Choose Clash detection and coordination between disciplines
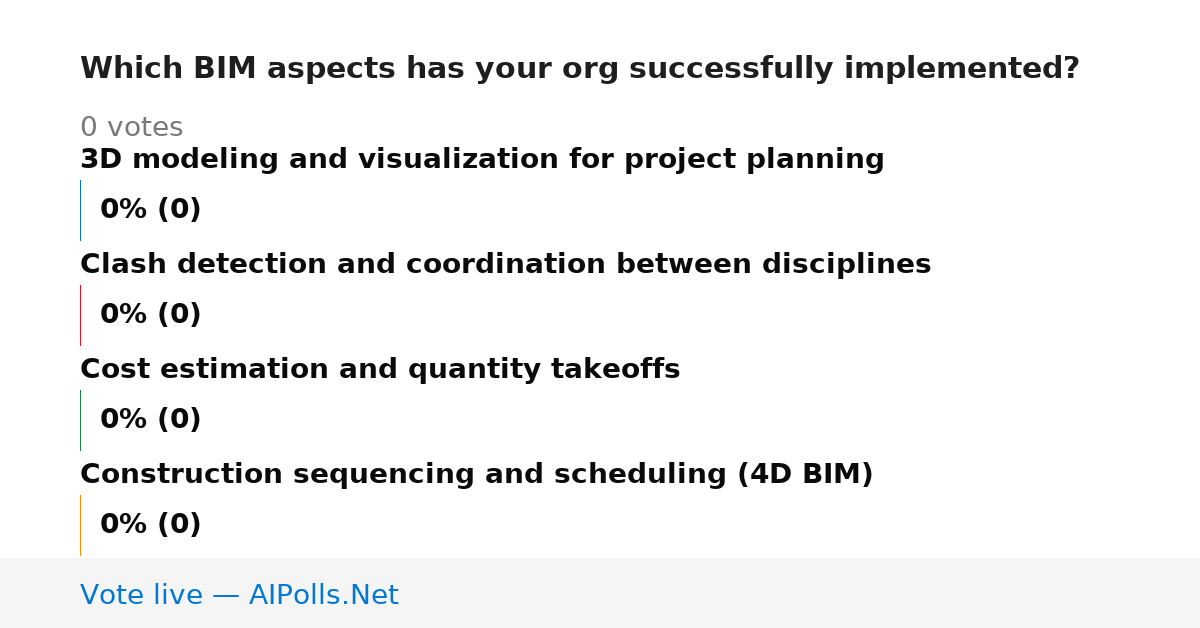The width and height of the screenshot is (1200, 628). point(505,265)
